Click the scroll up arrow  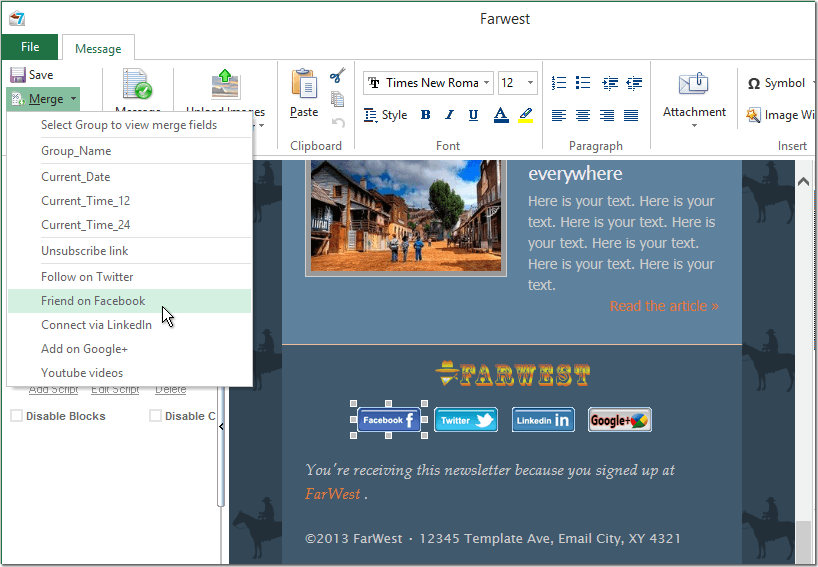pyautogui.click(x=803, y=182)
